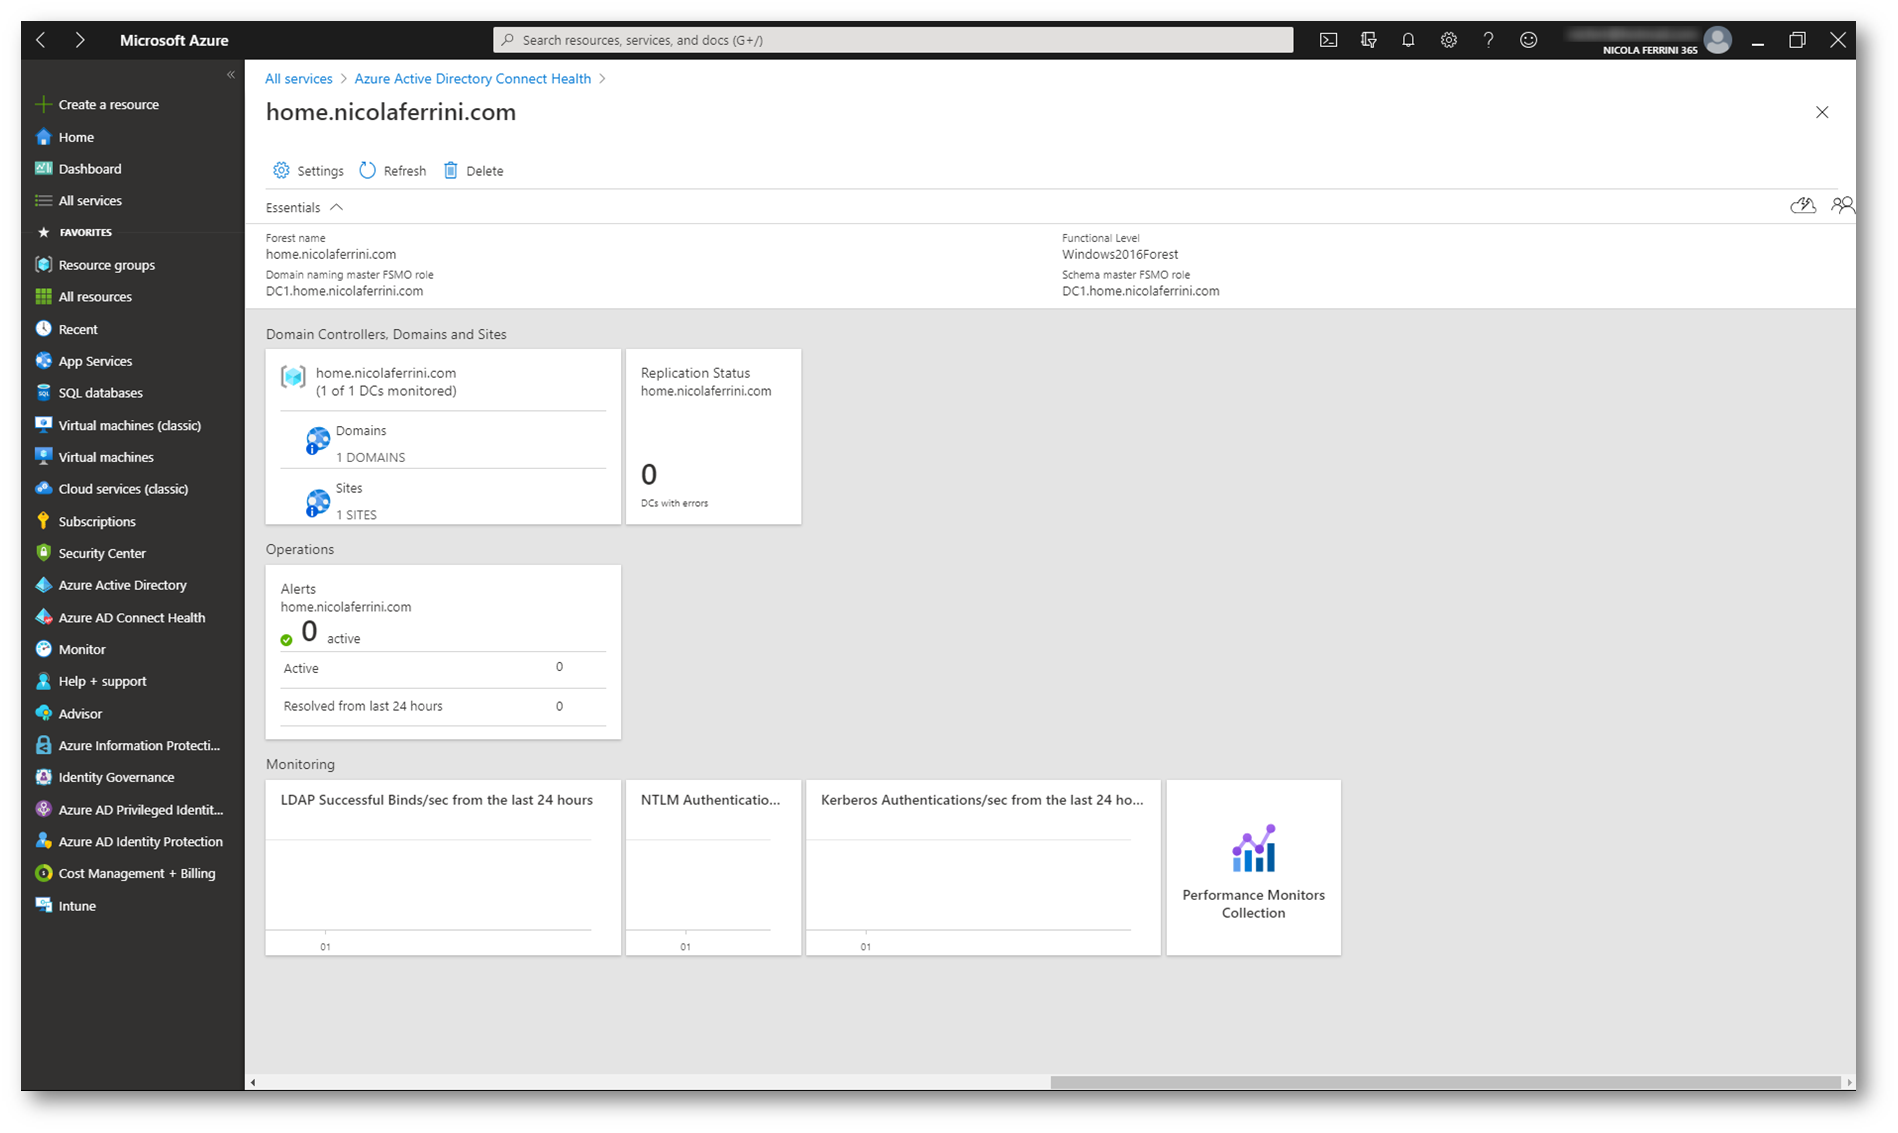Click the blade Settings button
Viewport: 1898px width, 1133px height.
308,171
